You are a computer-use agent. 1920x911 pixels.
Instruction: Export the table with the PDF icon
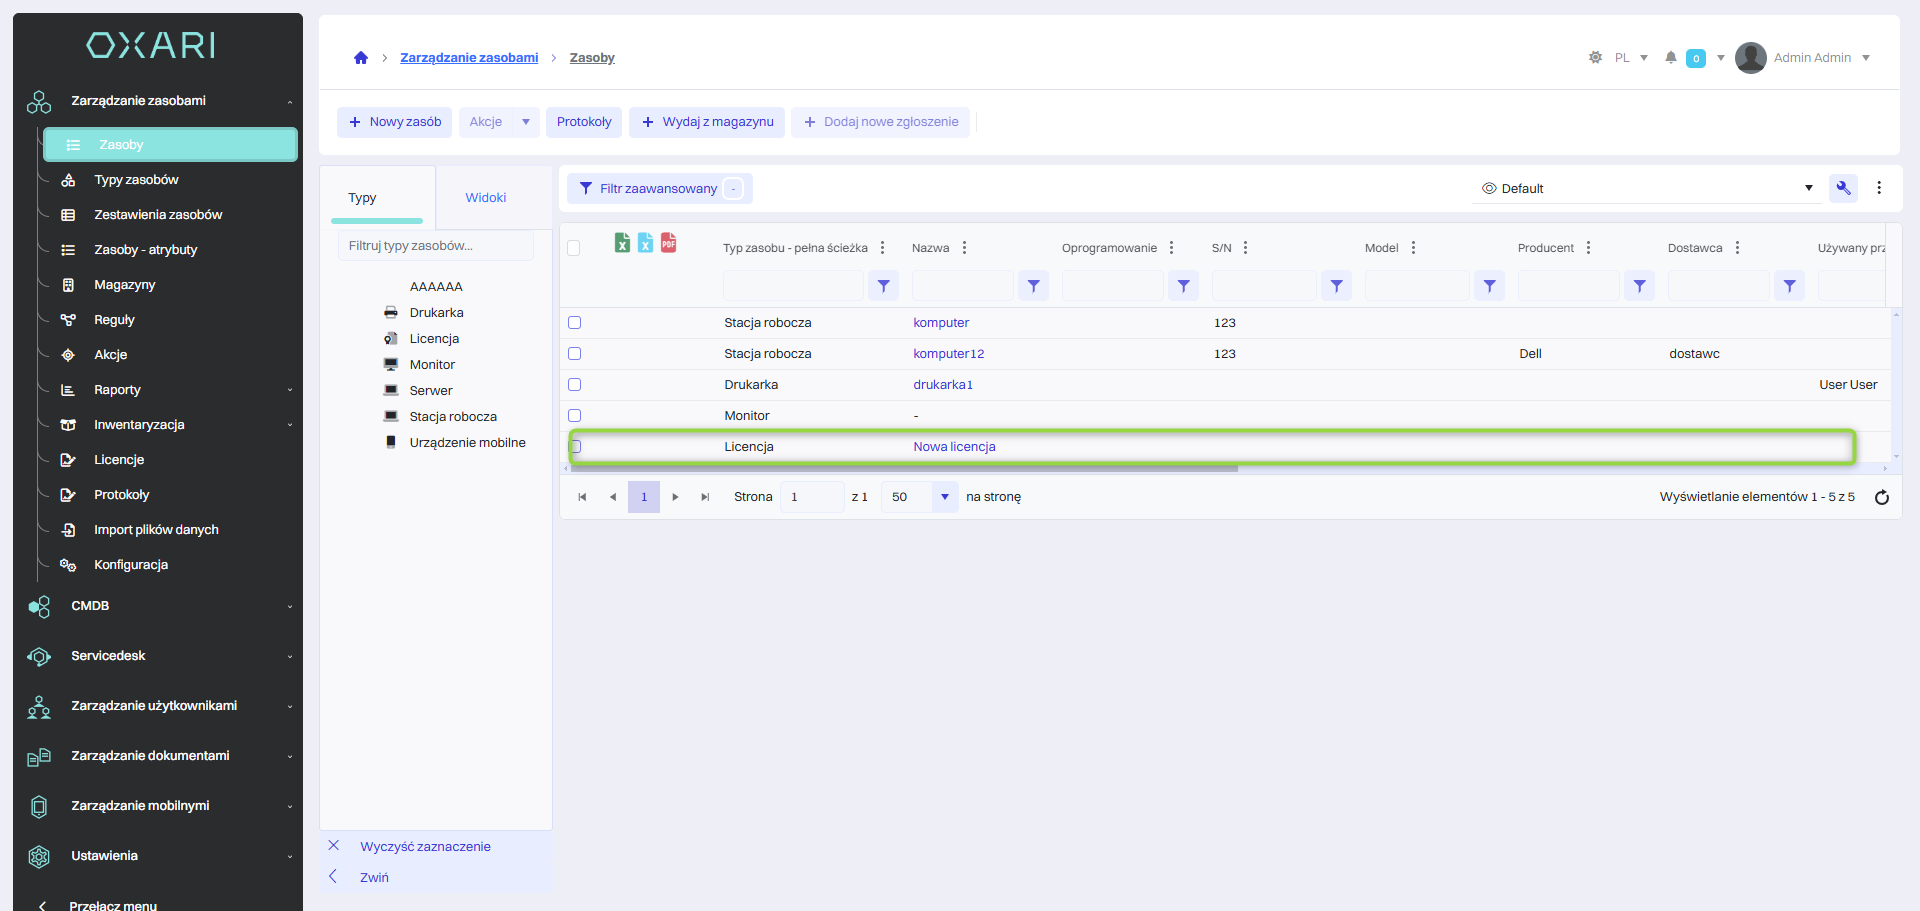[668, 243]
